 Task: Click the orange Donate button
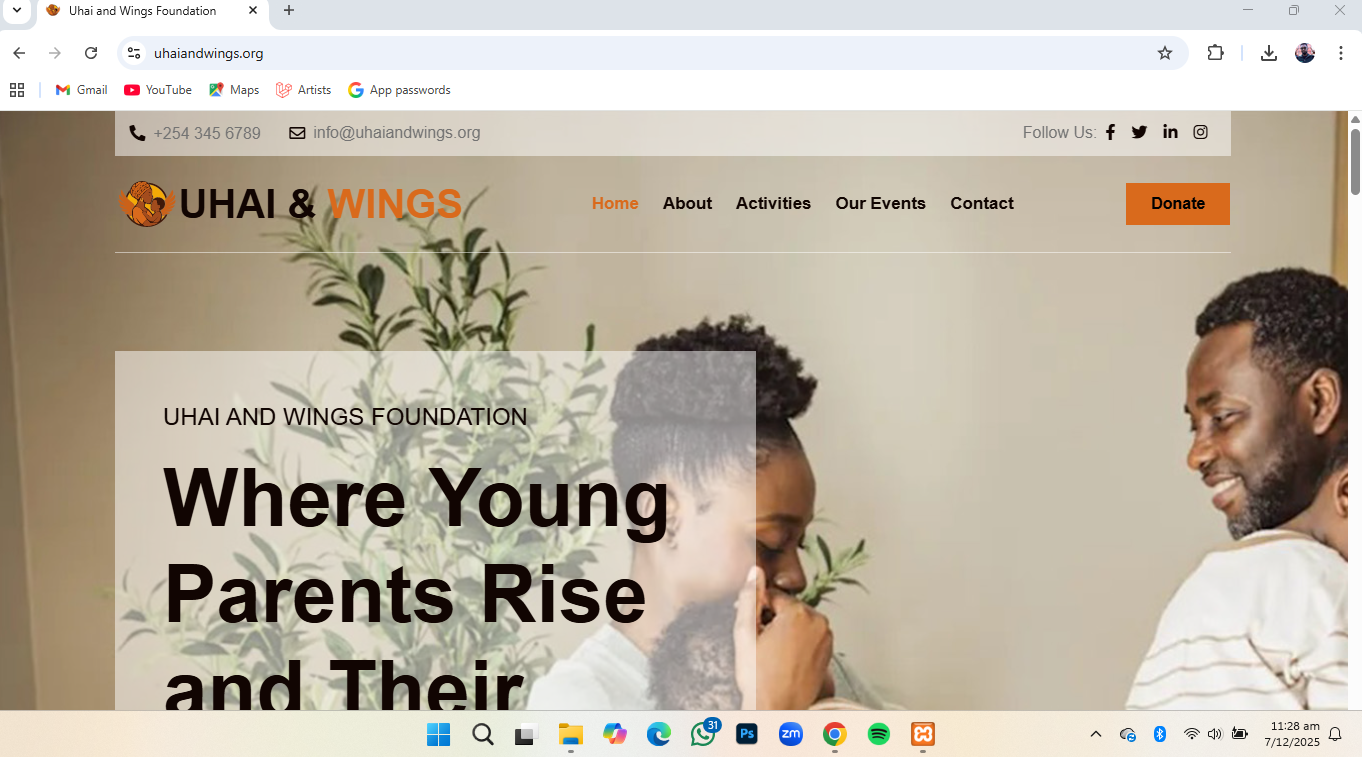(x=1178, y=204)
